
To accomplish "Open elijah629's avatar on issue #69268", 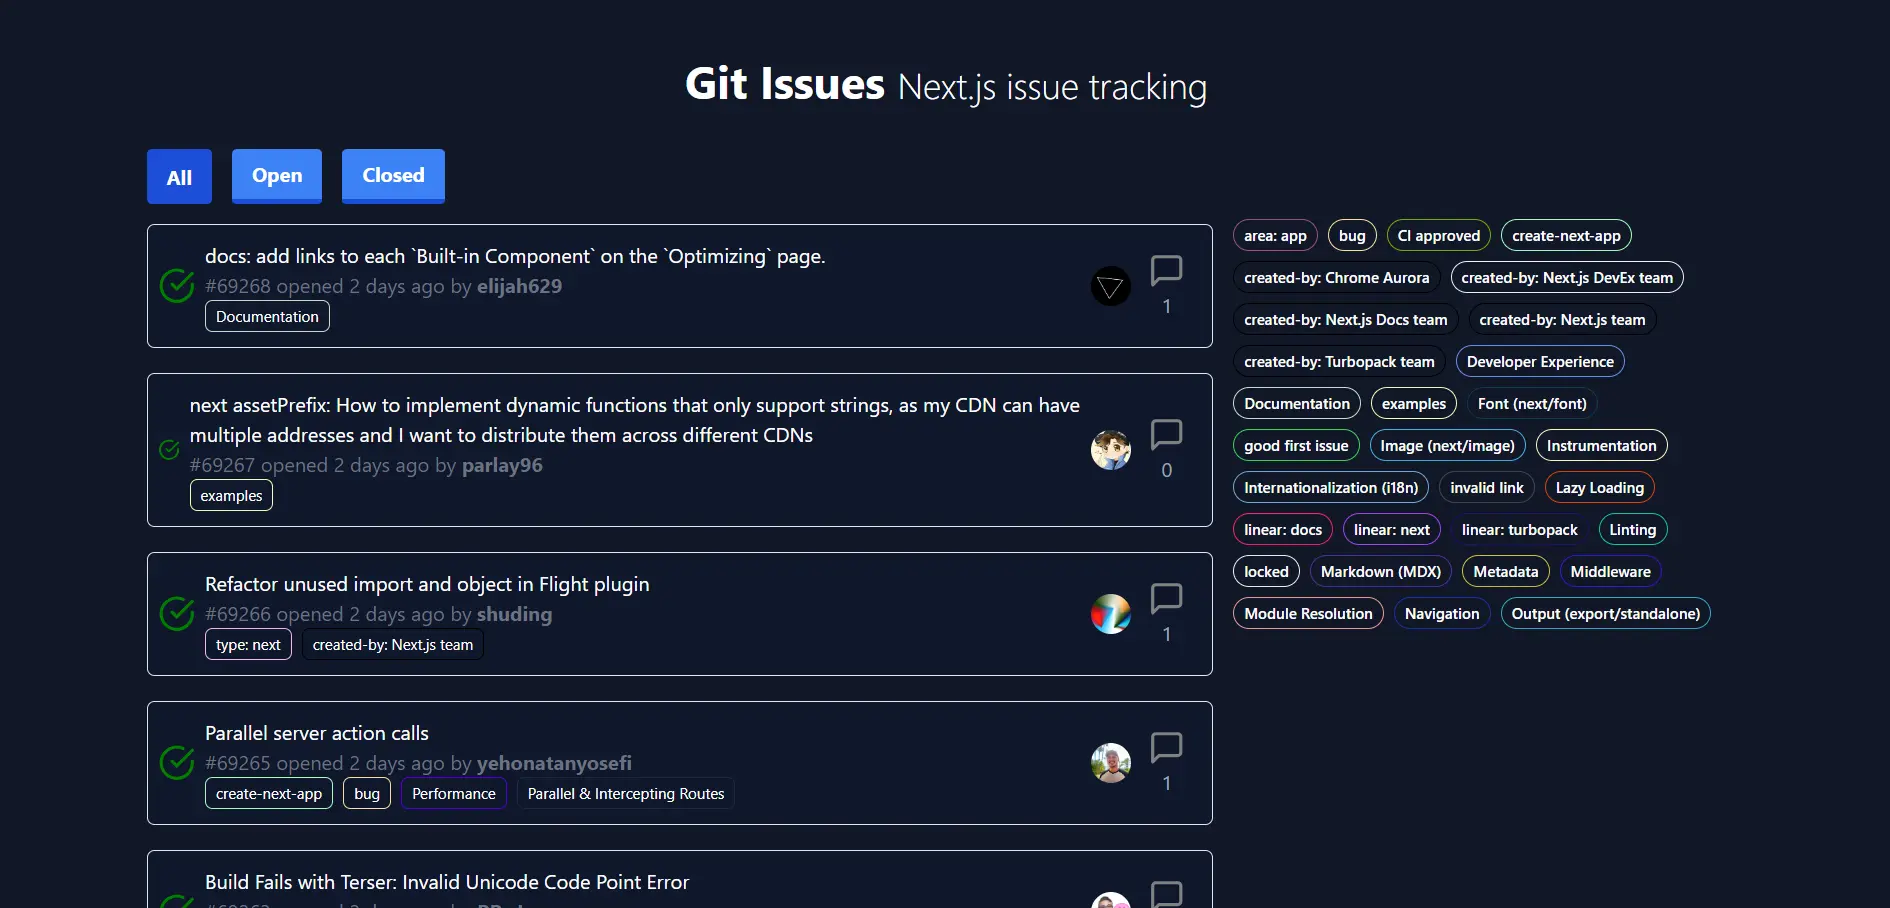I will click(1110, 286).
